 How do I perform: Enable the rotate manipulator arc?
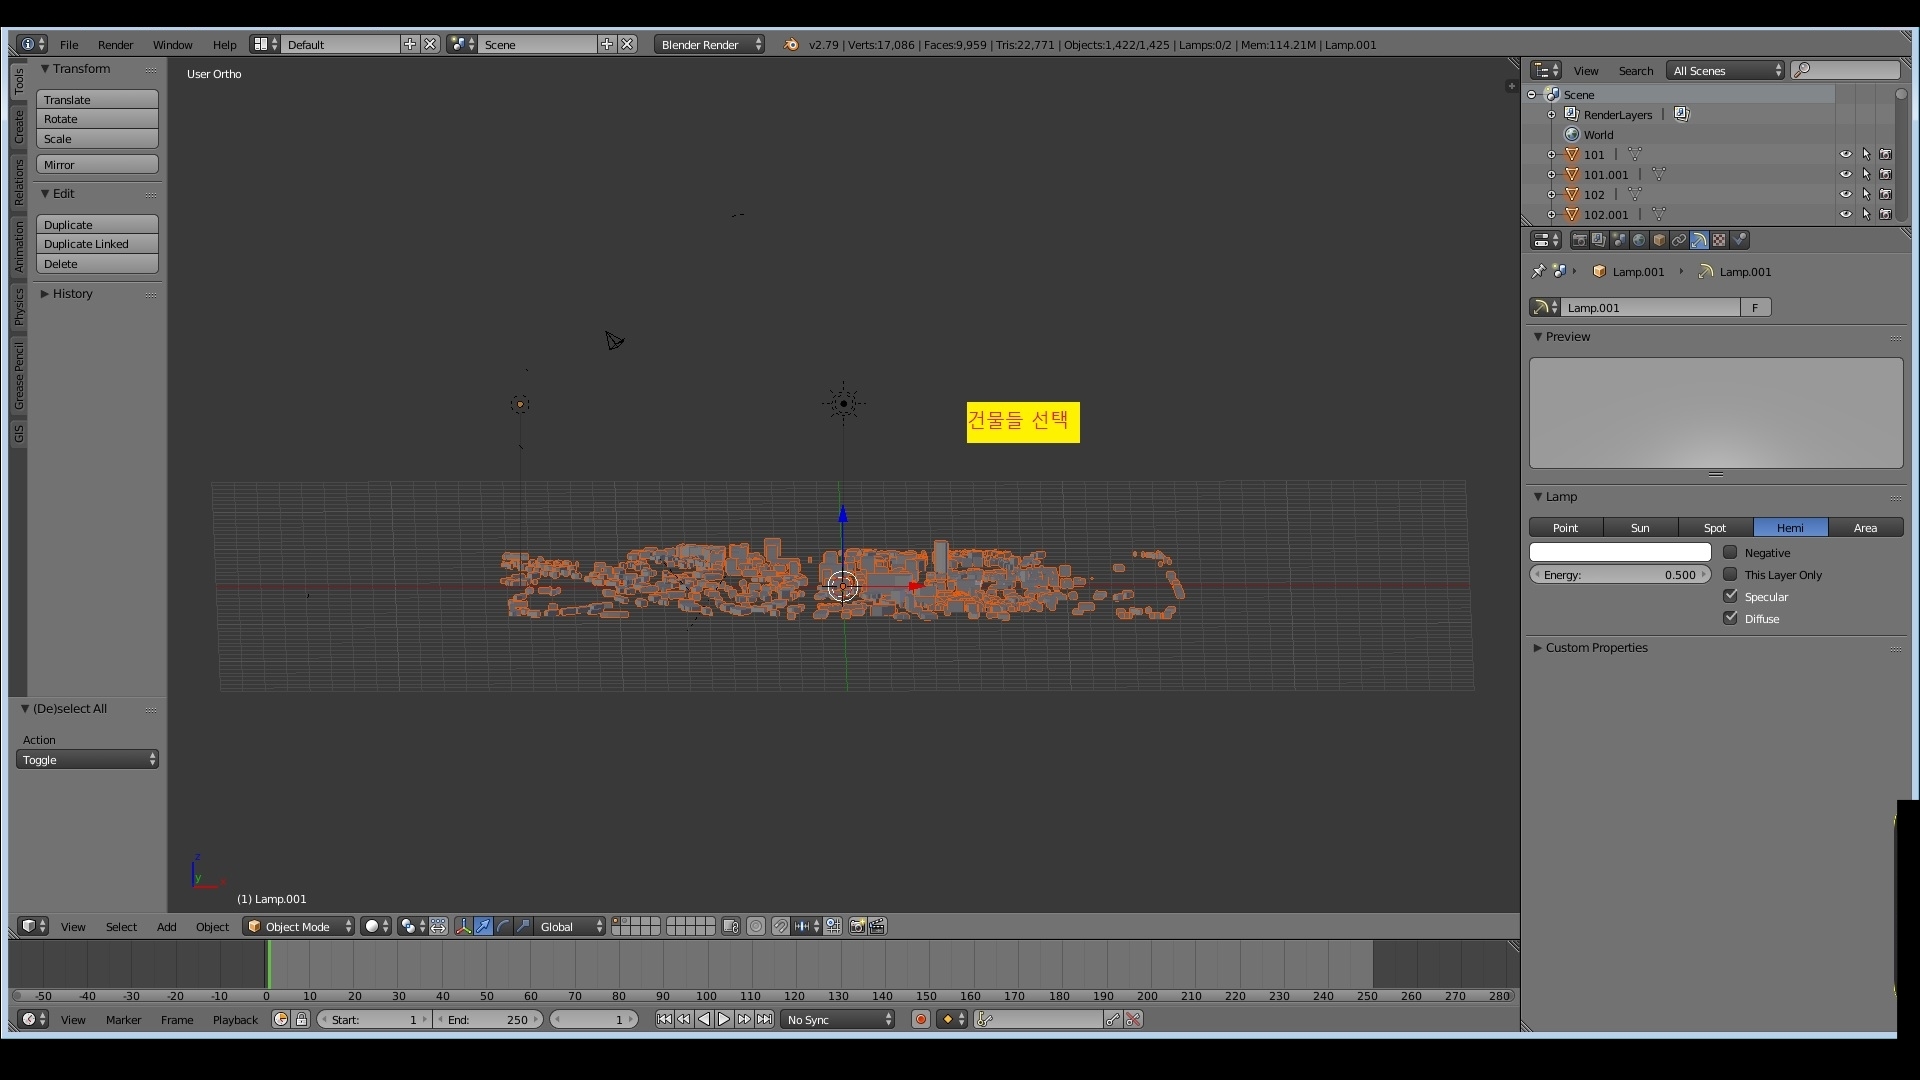[x=503, y=927]
